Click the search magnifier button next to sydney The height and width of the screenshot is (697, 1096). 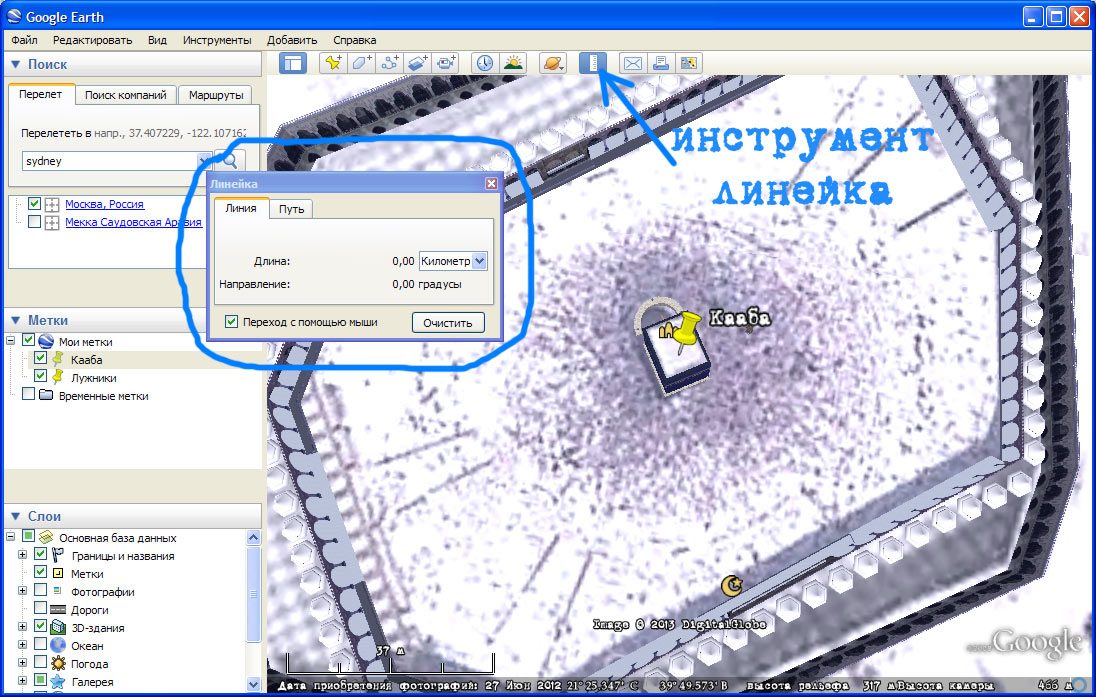[x=229, y=161]
